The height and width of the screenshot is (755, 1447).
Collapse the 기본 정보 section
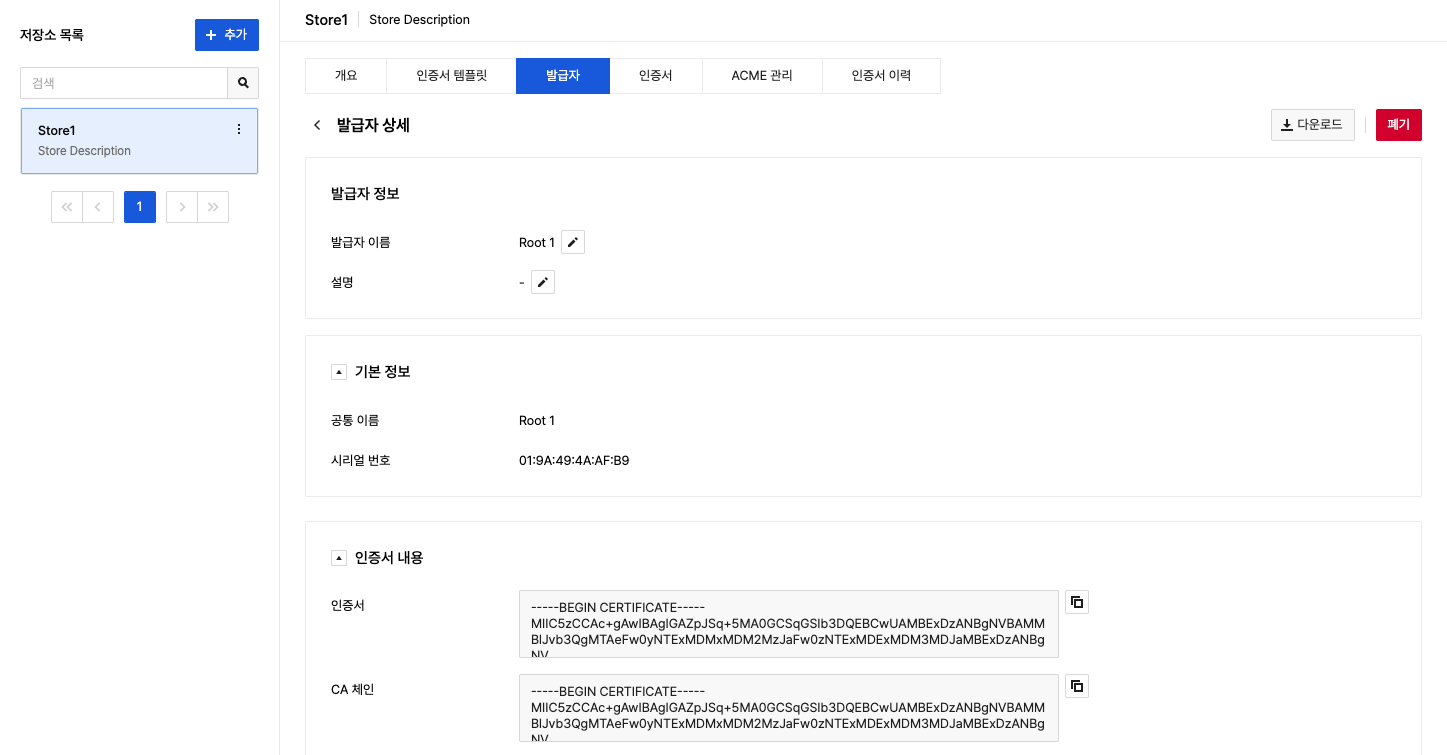tap(339, 371)
